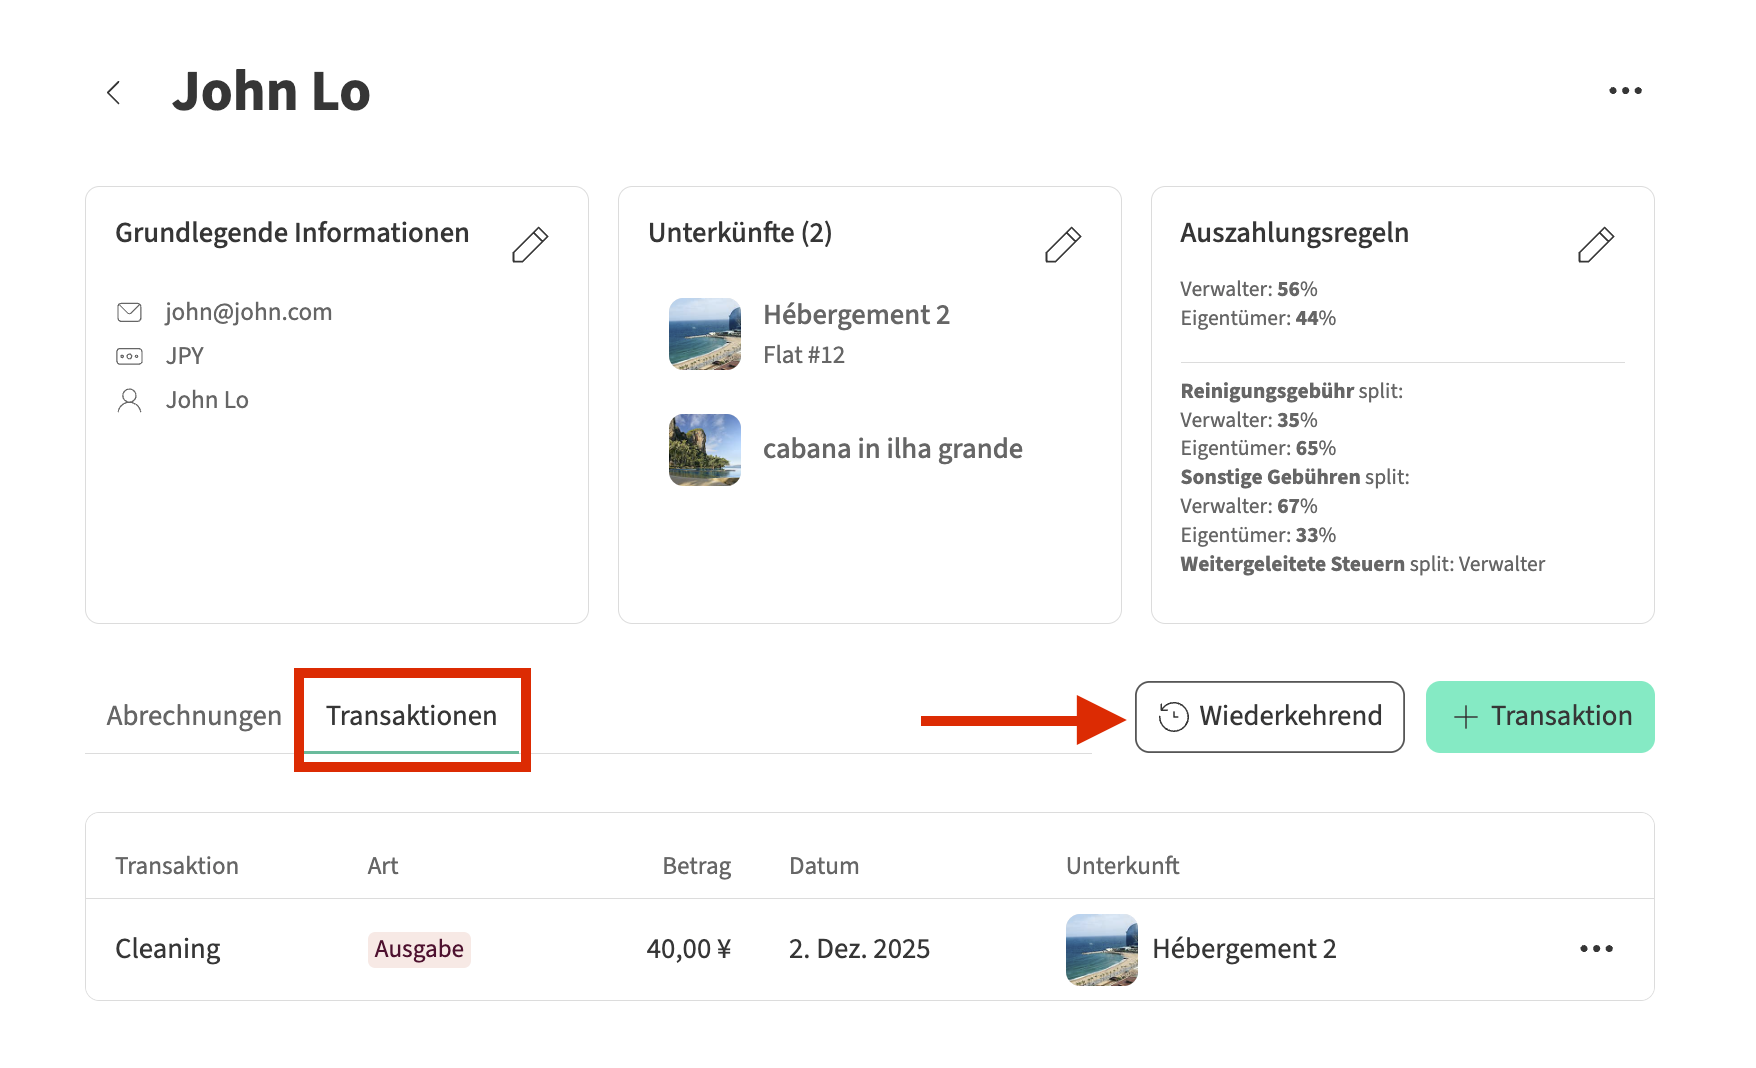The width and height of the screenshot is (1756, 1068).
Task: Click the Betrag column header
Action: (x=696, y=866)
